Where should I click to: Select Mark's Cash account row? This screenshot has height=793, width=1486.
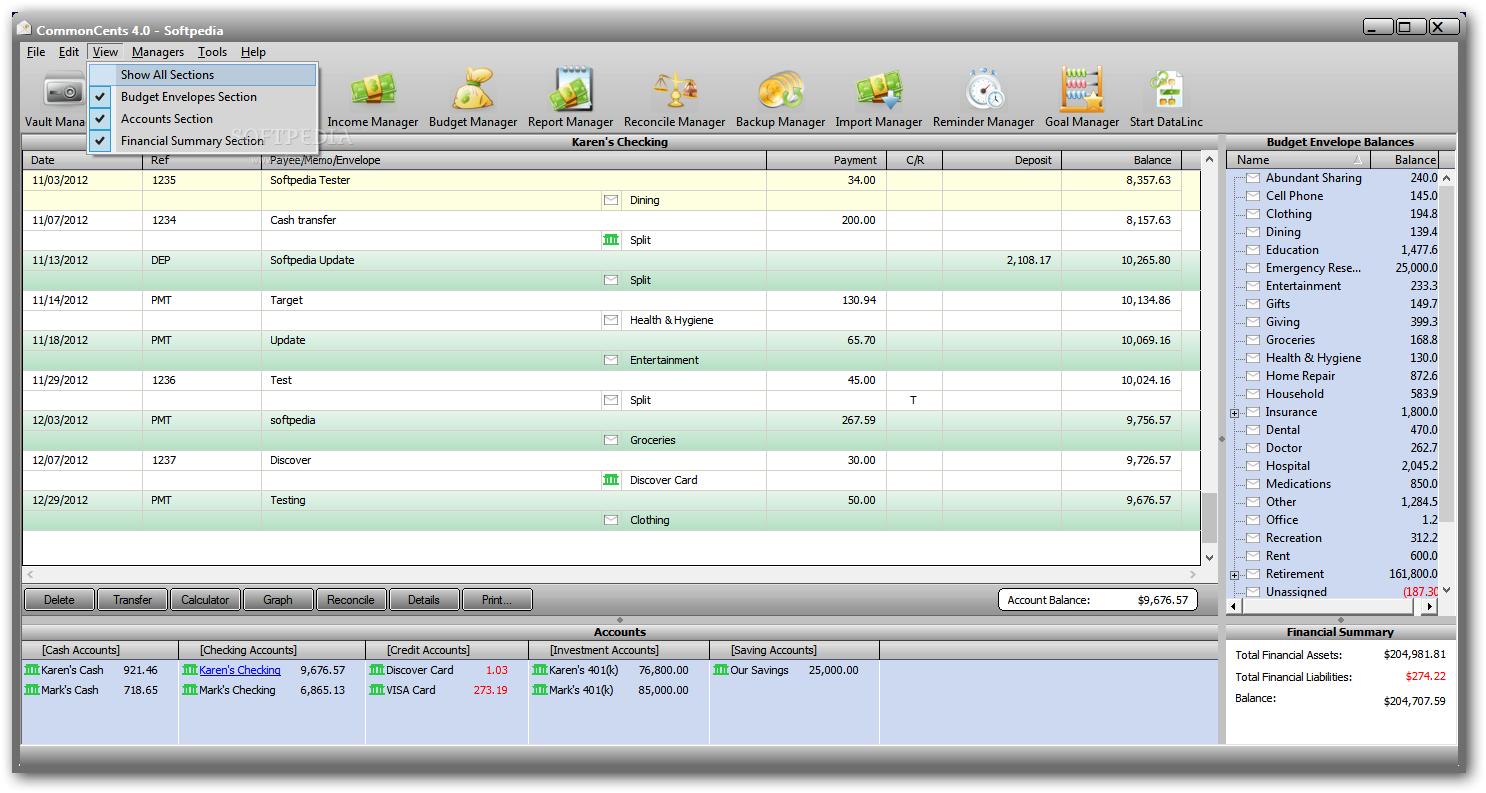100,690
